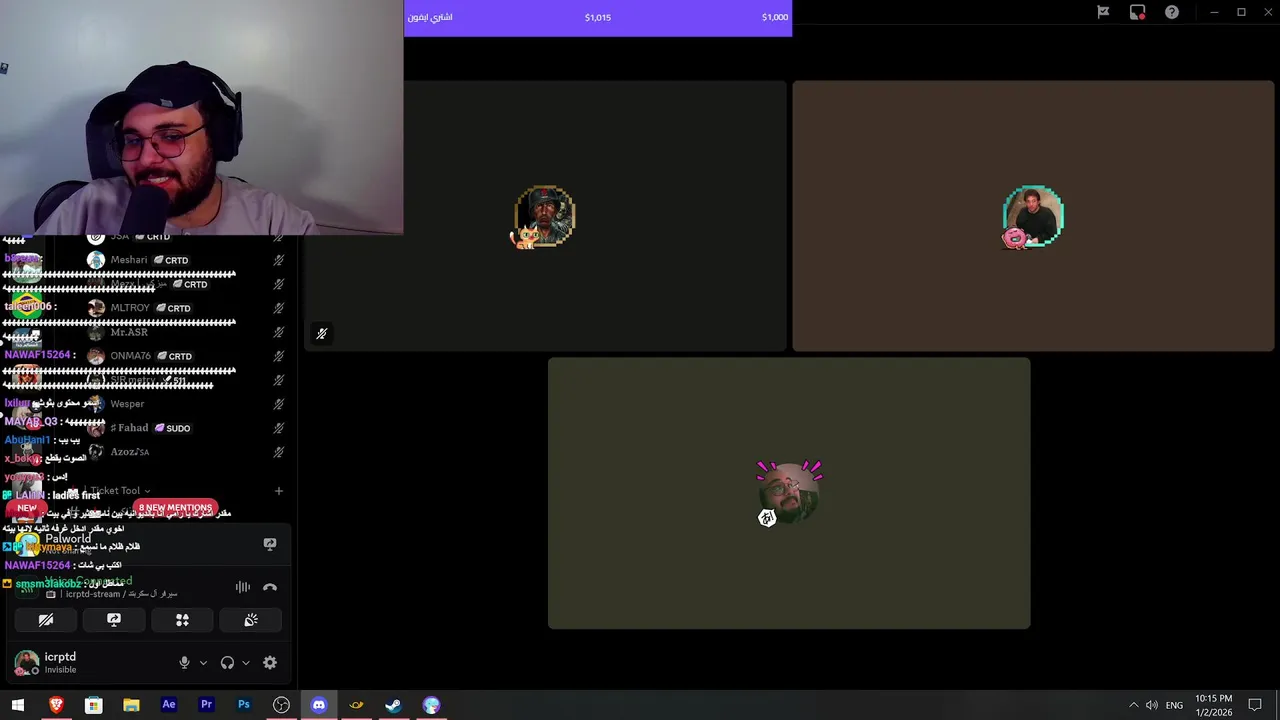Click the icrptd Invisible status name
The width and height of the screenshot is (1280, 720).
tap(60, 662)
